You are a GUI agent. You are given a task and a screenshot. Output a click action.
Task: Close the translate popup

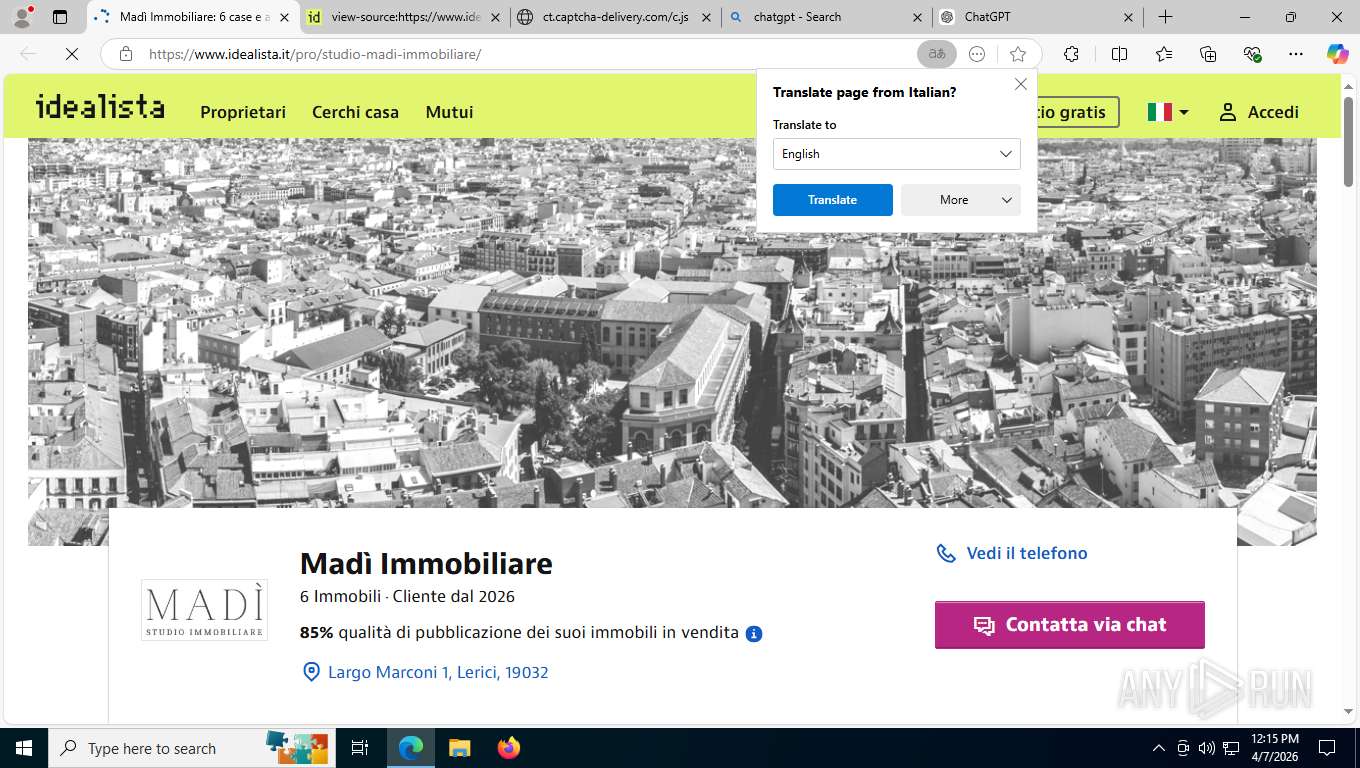click(x=1021, y=84)
